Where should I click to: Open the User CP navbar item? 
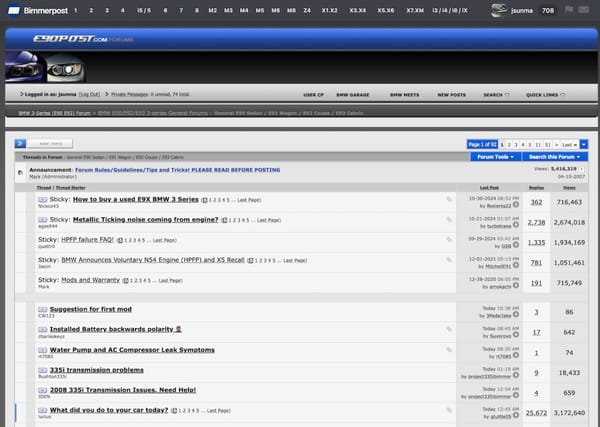(313, 95)
